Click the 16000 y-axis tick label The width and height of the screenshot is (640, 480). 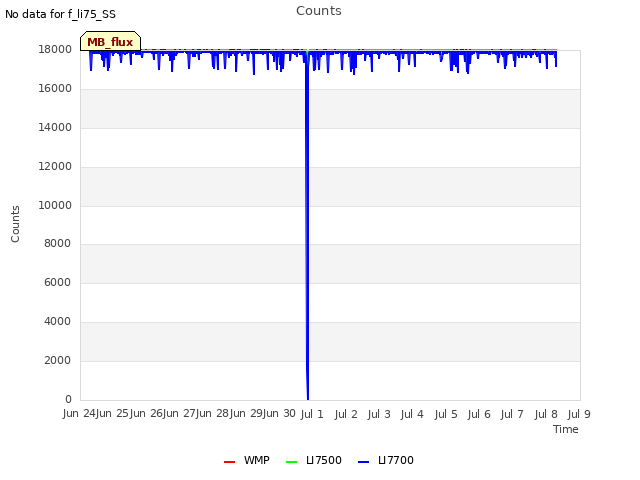click(x=55, y=88)
